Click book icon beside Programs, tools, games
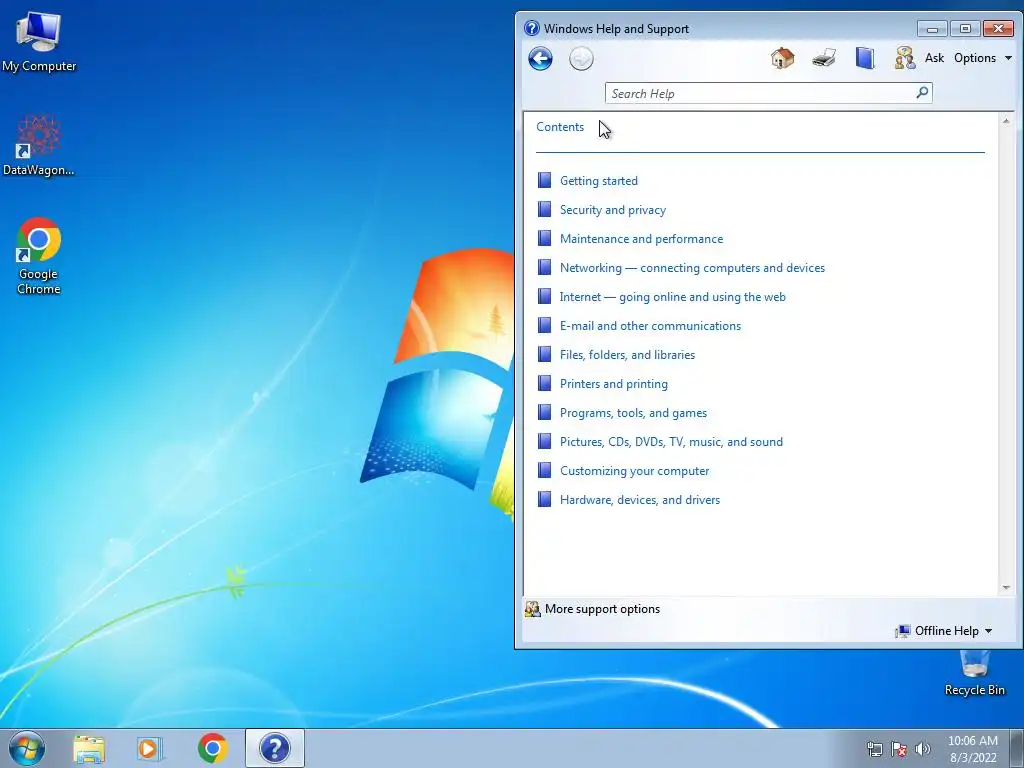The image size is (1024, 768). (x=544, y=412)
